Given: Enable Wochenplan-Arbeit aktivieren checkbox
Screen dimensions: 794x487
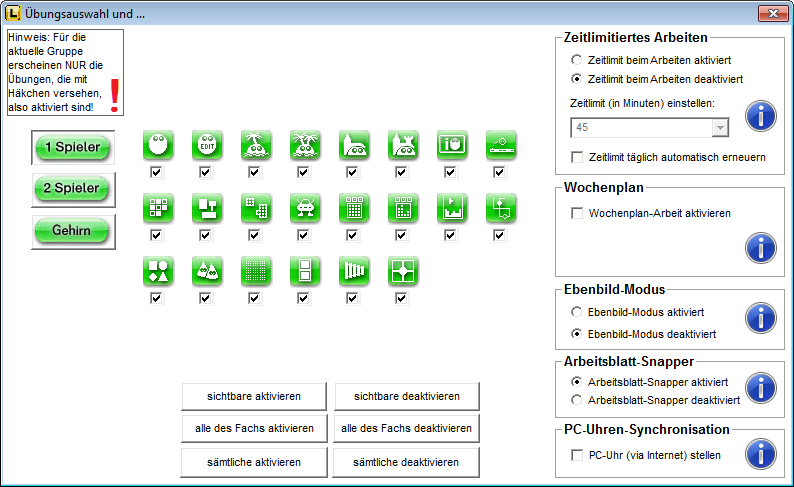Looking at the screenshot, I should pos(577,213).
